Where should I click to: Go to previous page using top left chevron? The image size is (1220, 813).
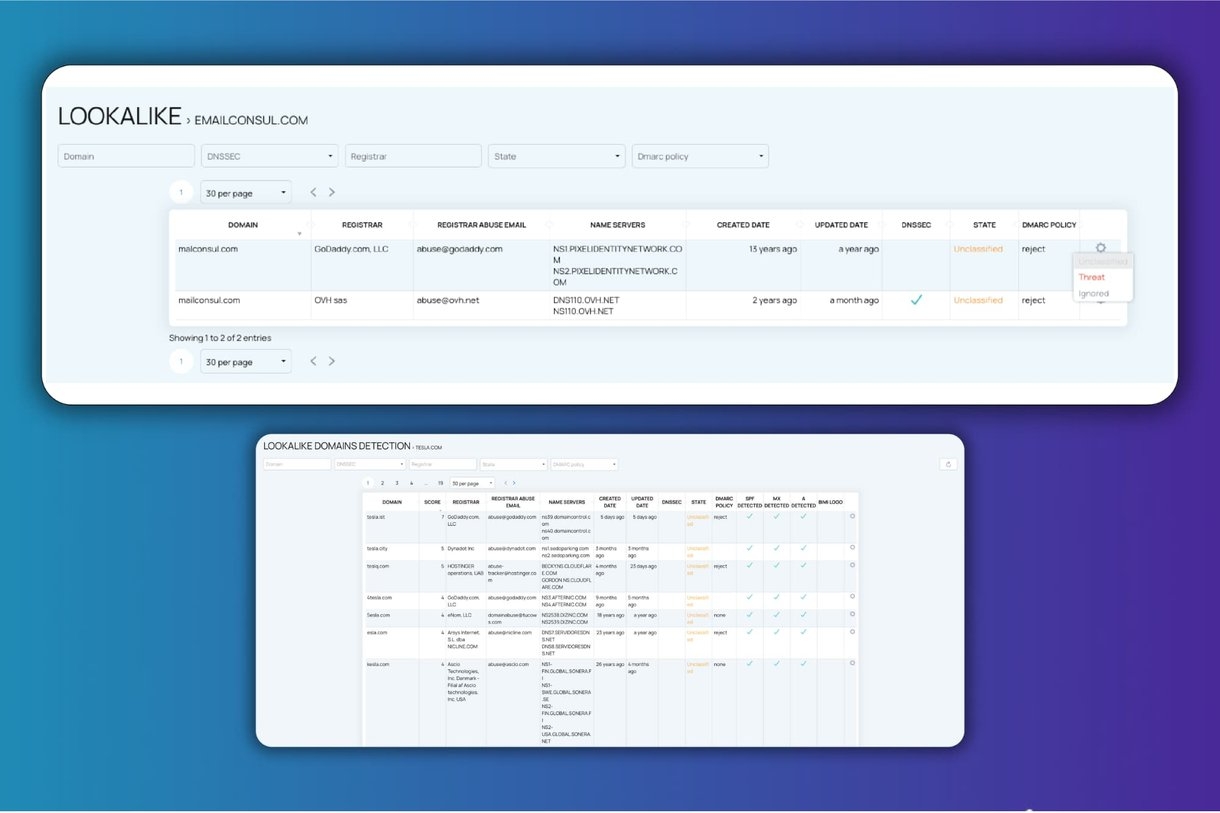[x=313, y=192]
